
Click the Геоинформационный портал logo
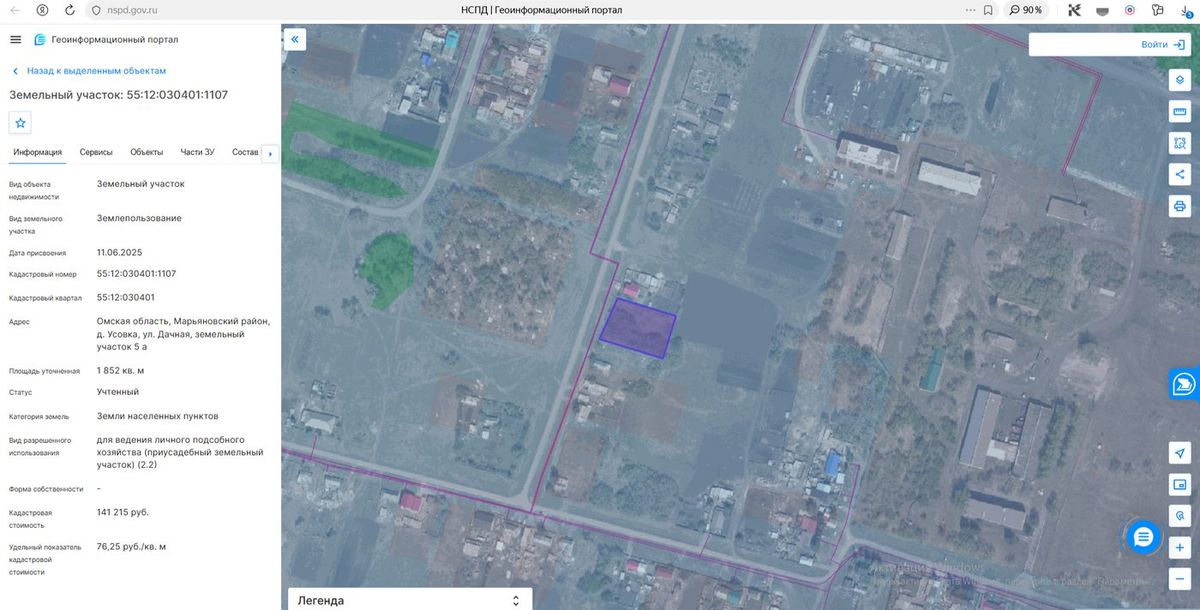(106, 39)
